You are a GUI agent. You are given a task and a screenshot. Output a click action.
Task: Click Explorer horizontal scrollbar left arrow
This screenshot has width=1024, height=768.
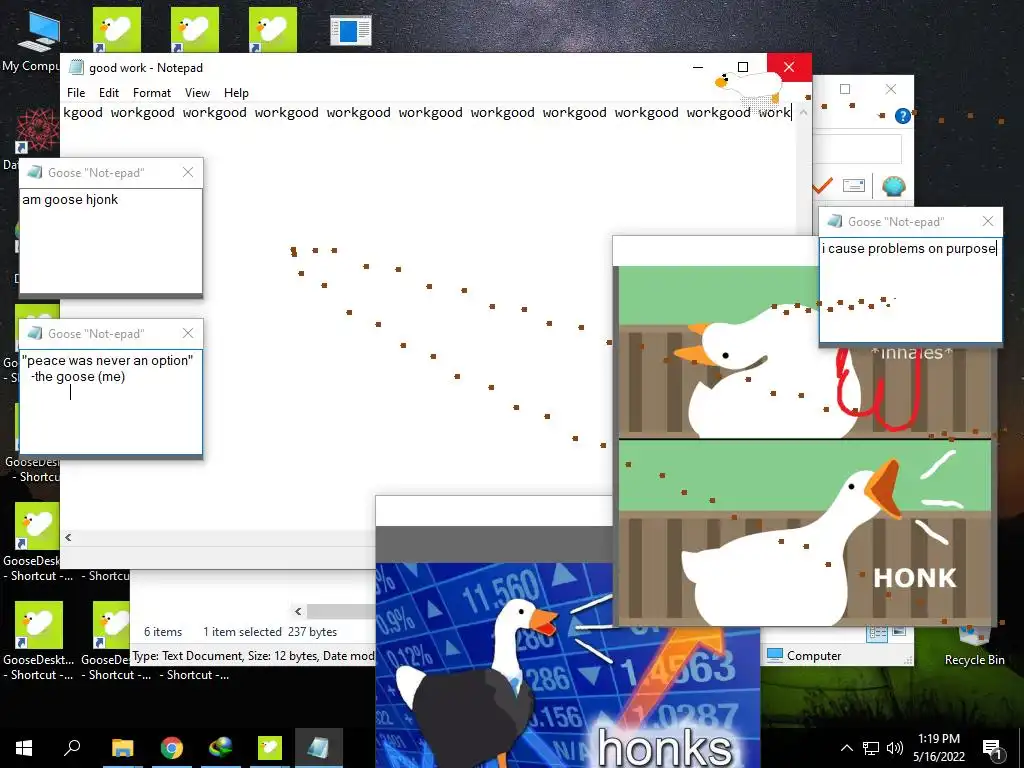298,611
